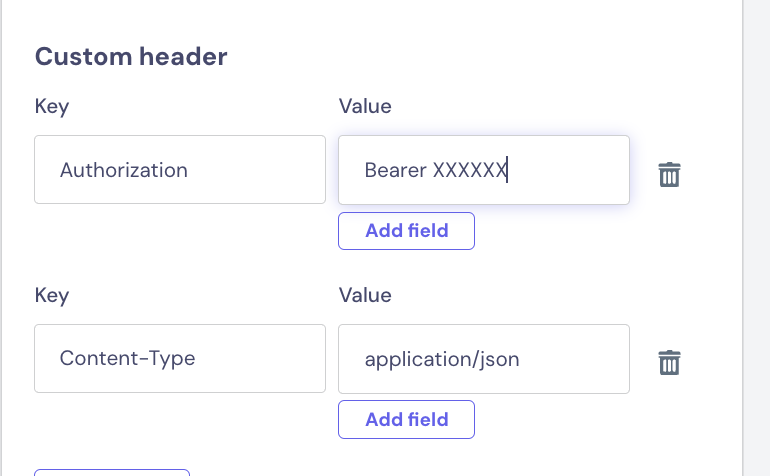Click the word Authorization inside its field
This screenshot has height=476, width=770.
[x=124, y=170]
